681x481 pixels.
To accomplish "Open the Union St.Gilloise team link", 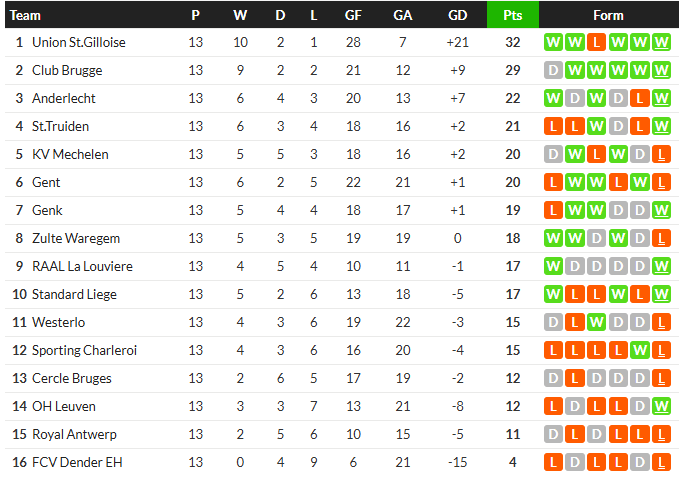I will tap(79, 43).
